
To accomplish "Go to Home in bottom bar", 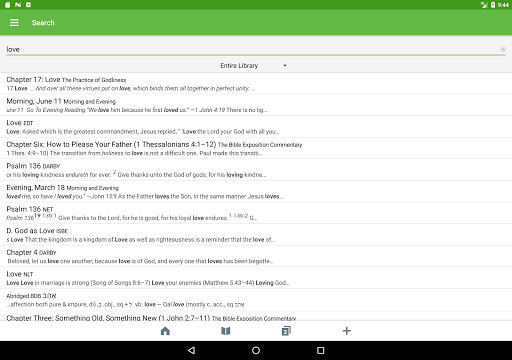I will (165, 331).
